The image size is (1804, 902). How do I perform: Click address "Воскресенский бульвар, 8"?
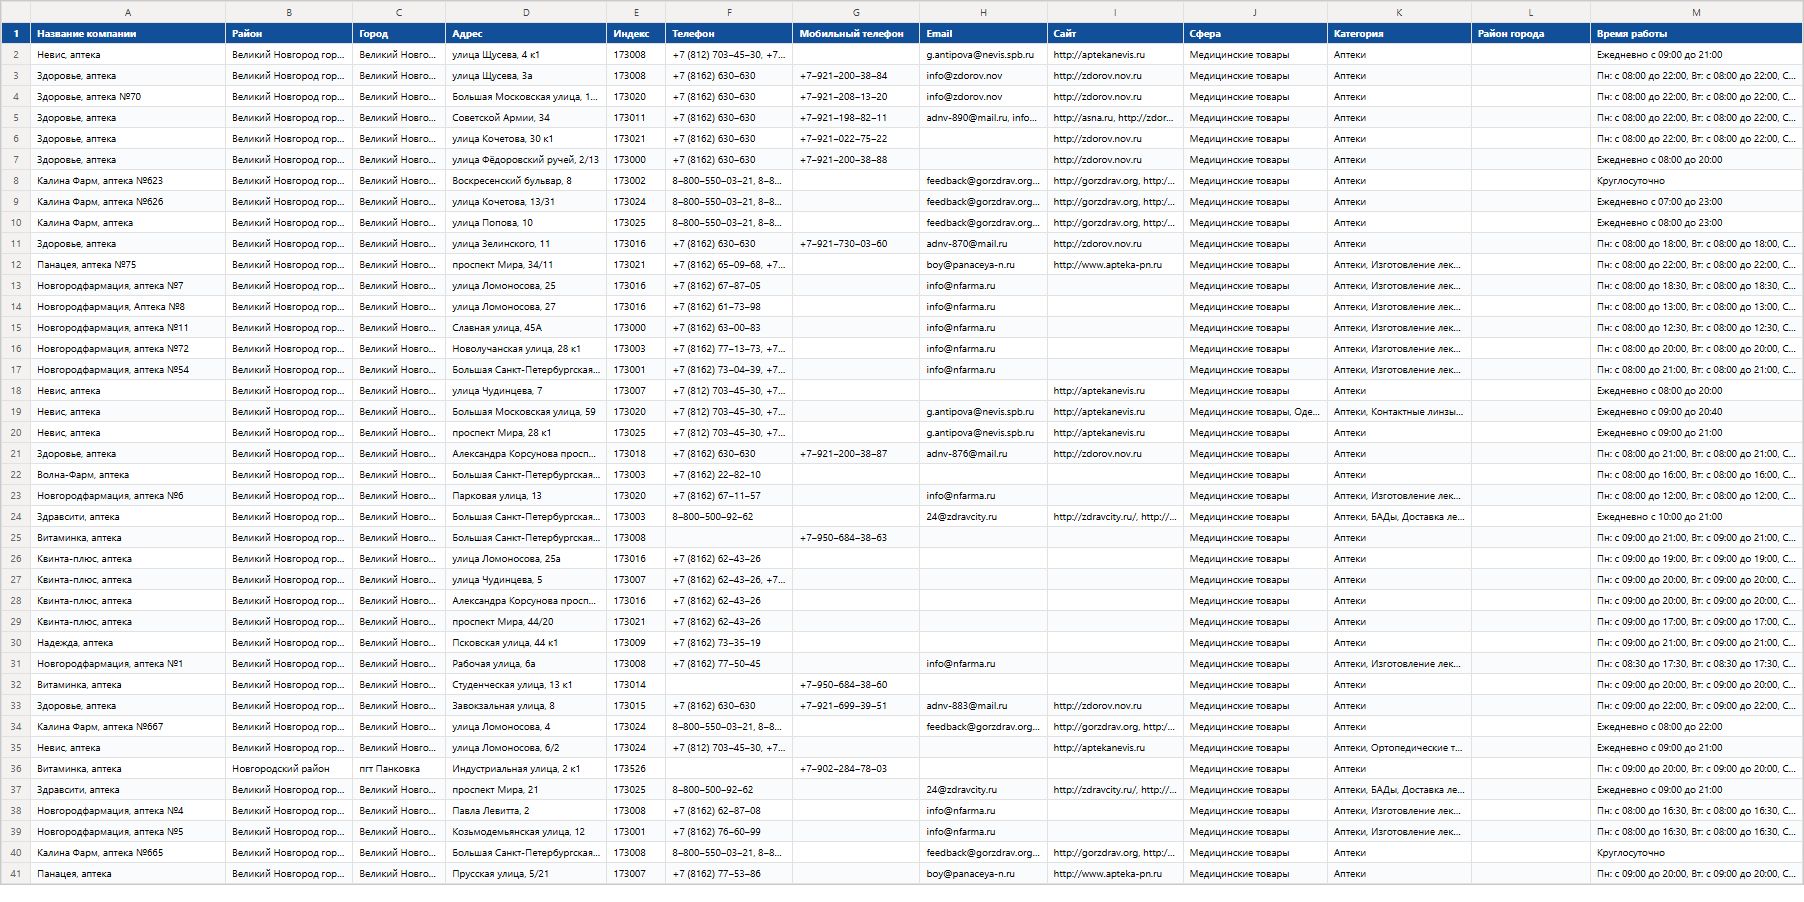click(526, 181)
